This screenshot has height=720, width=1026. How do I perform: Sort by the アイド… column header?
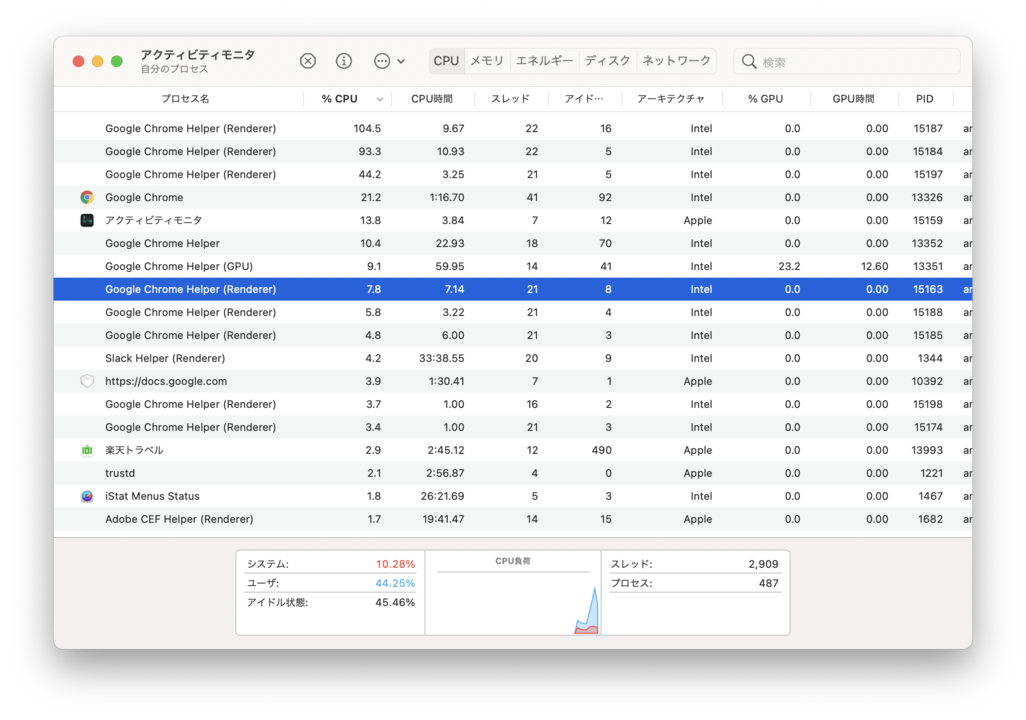[584, 99]
